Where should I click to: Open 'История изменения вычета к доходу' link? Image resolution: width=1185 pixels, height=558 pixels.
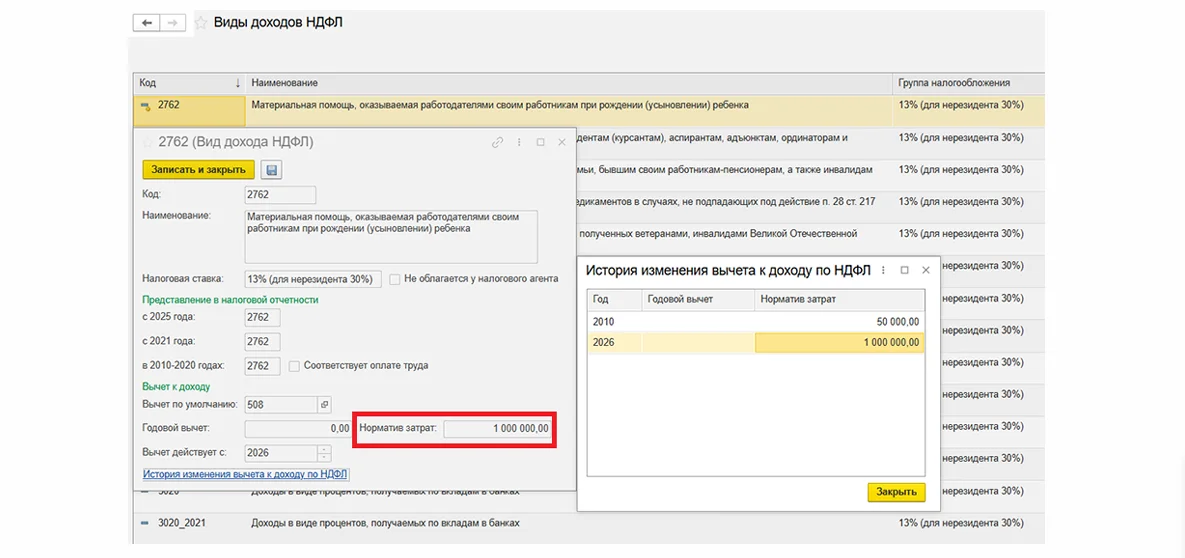click(x=245, y=474)
